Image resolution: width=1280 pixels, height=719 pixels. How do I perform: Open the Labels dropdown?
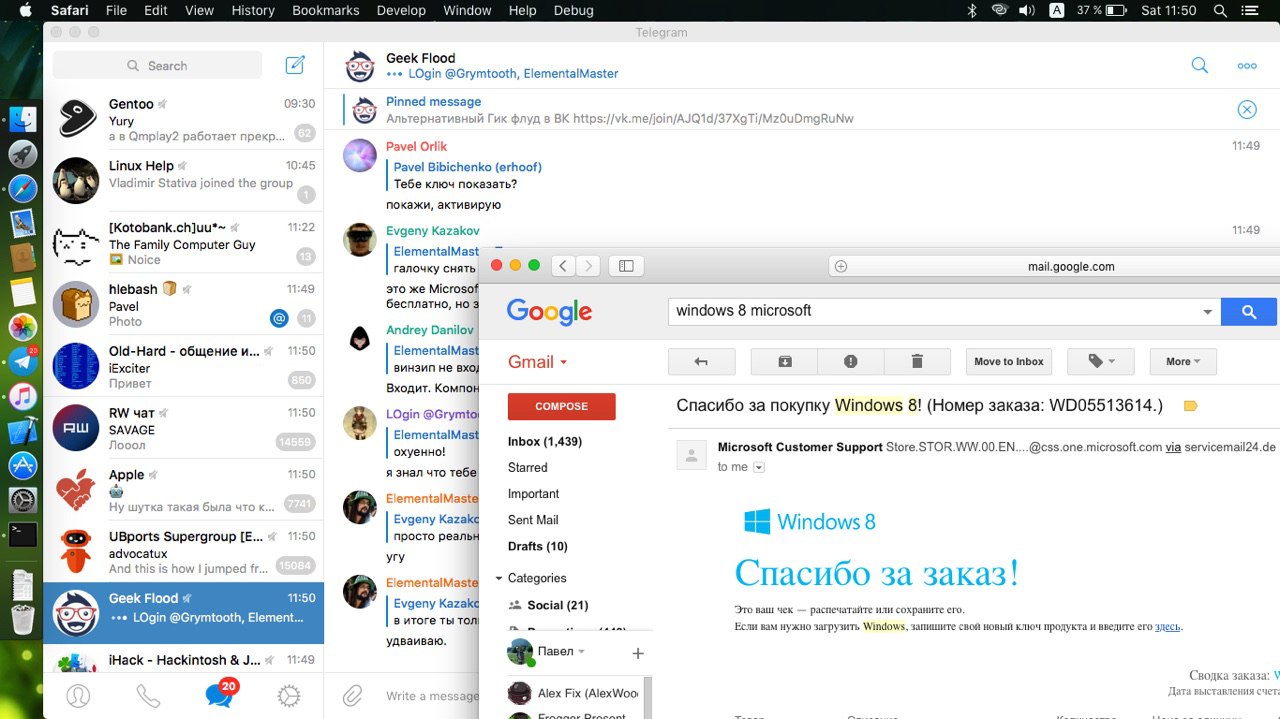[x=1101, y=362]
